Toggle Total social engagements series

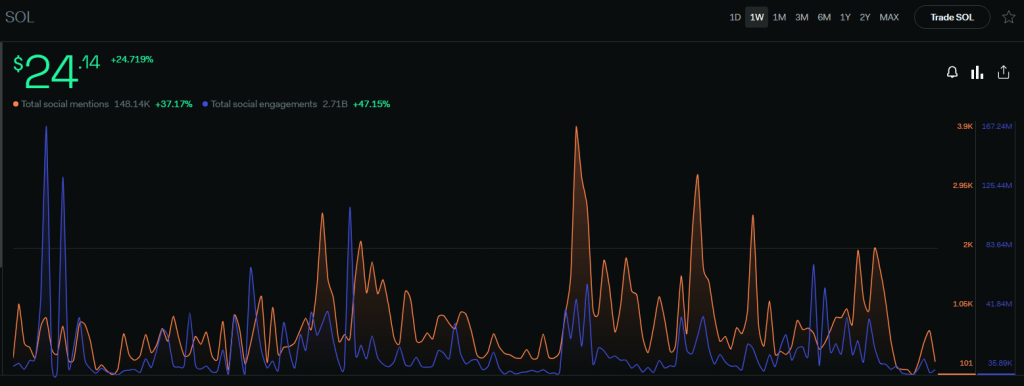click(260, 104)
